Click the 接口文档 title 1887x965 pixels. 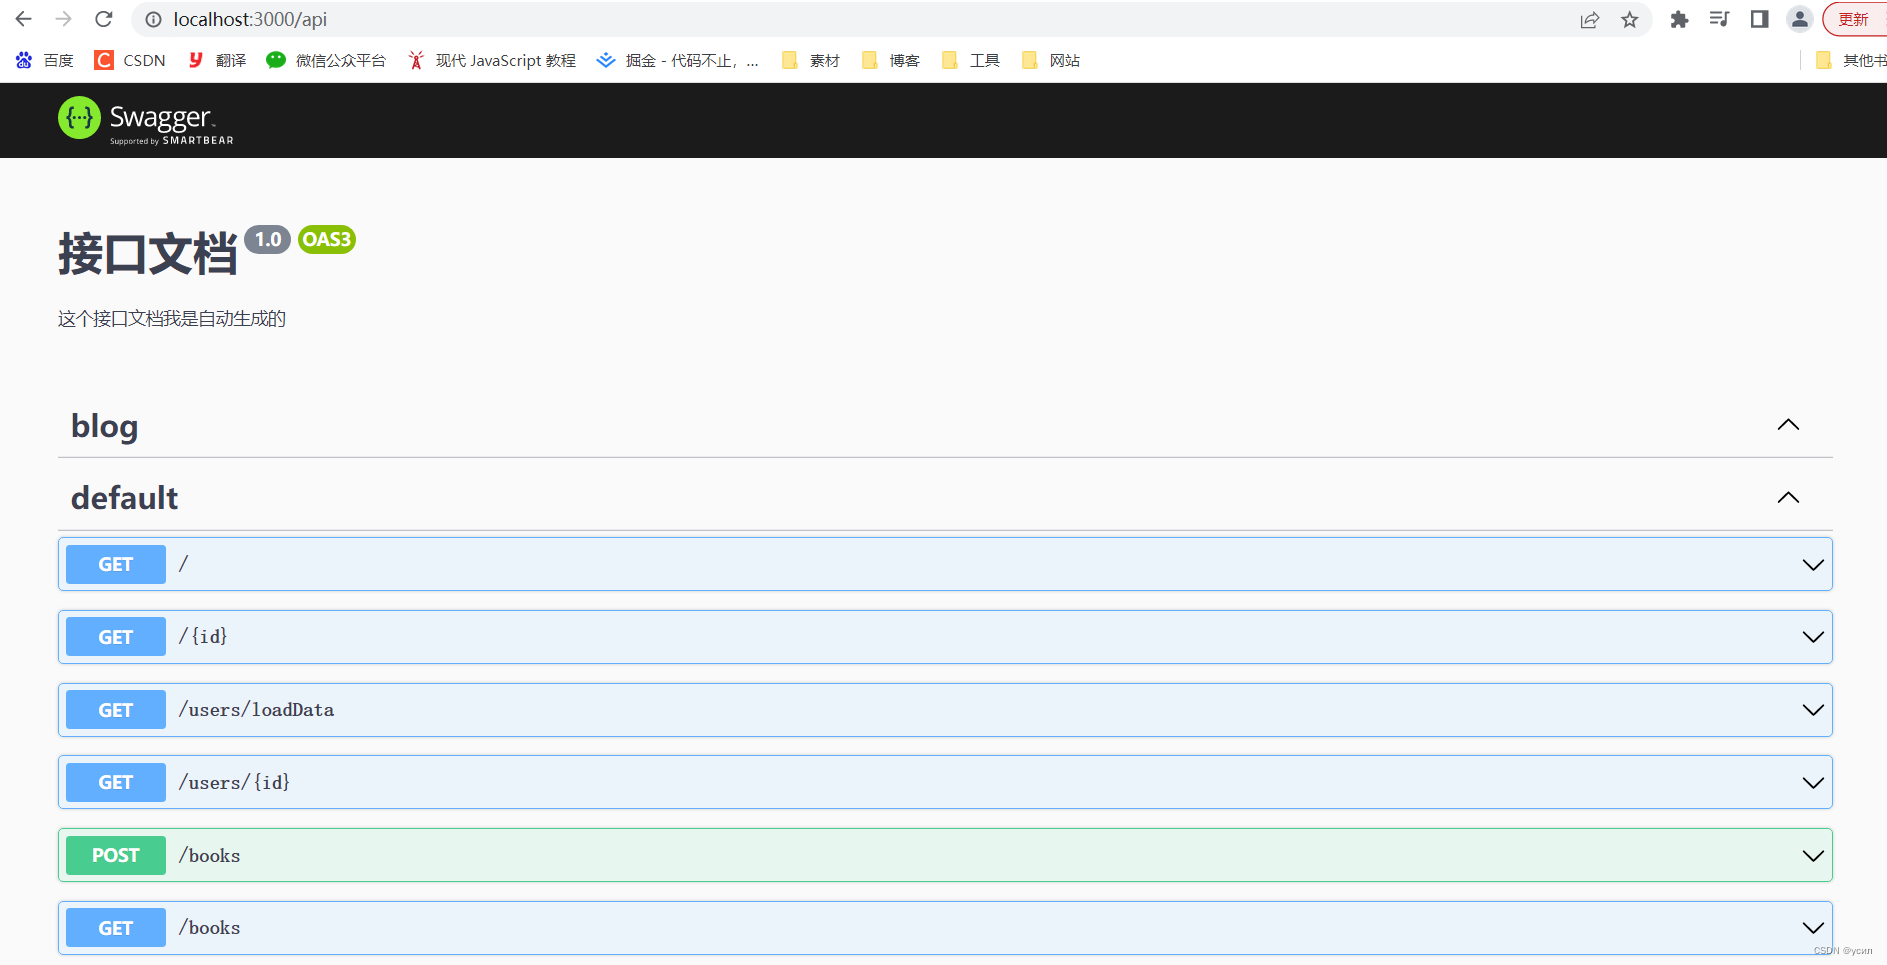coord(148,254)
